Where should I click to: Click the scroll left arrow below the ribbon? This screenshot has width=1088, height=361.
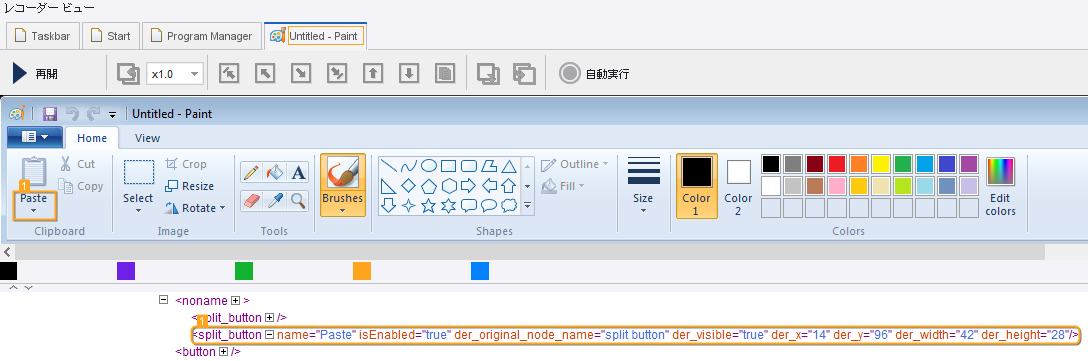(x=7, y=252)
